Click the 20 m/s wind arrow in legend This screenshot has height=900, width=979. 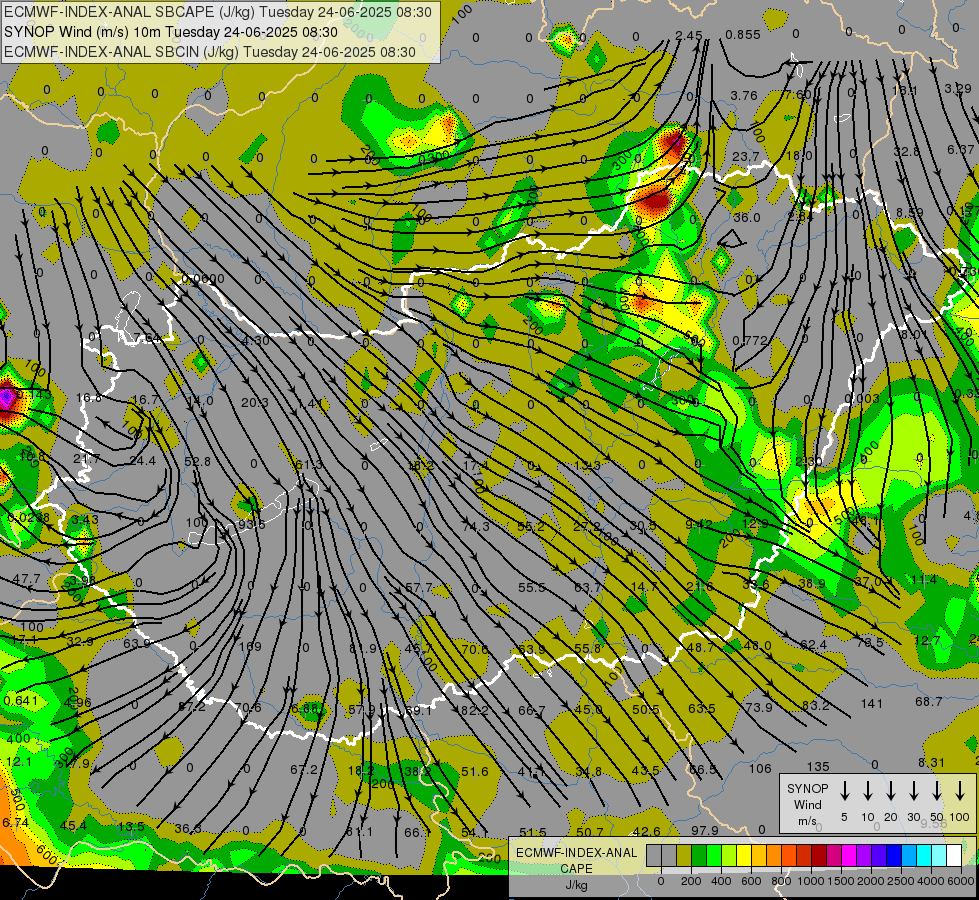click(891, 791)
